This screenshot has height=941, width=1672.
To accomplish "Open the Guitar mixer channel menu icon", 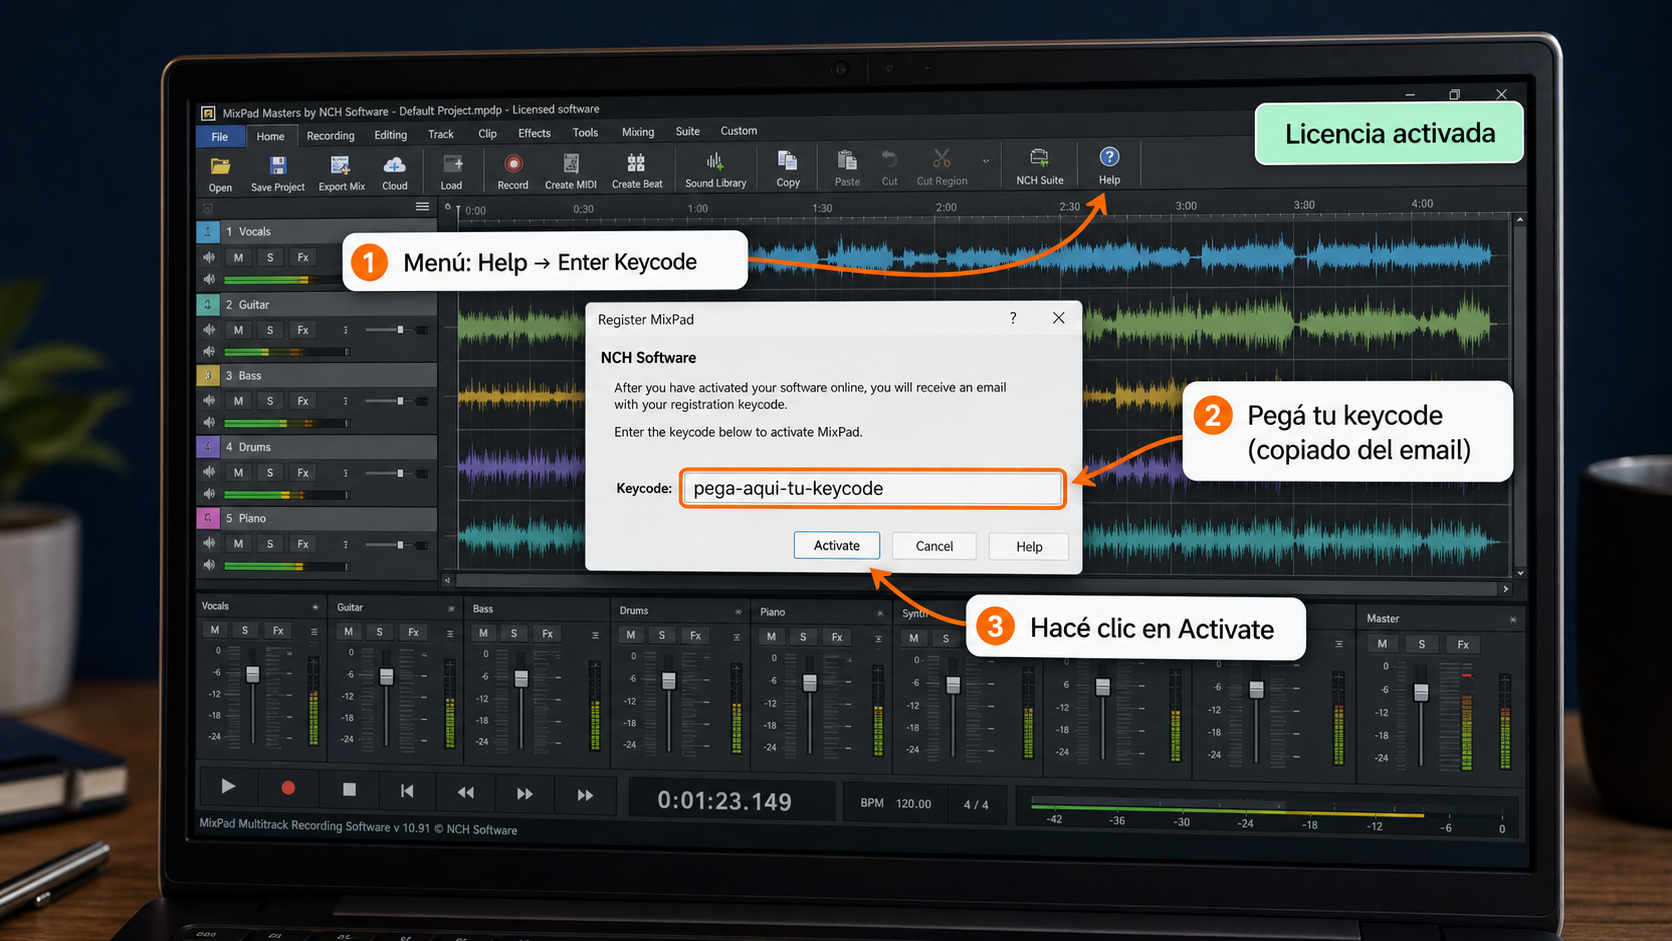I will (451, 608).
